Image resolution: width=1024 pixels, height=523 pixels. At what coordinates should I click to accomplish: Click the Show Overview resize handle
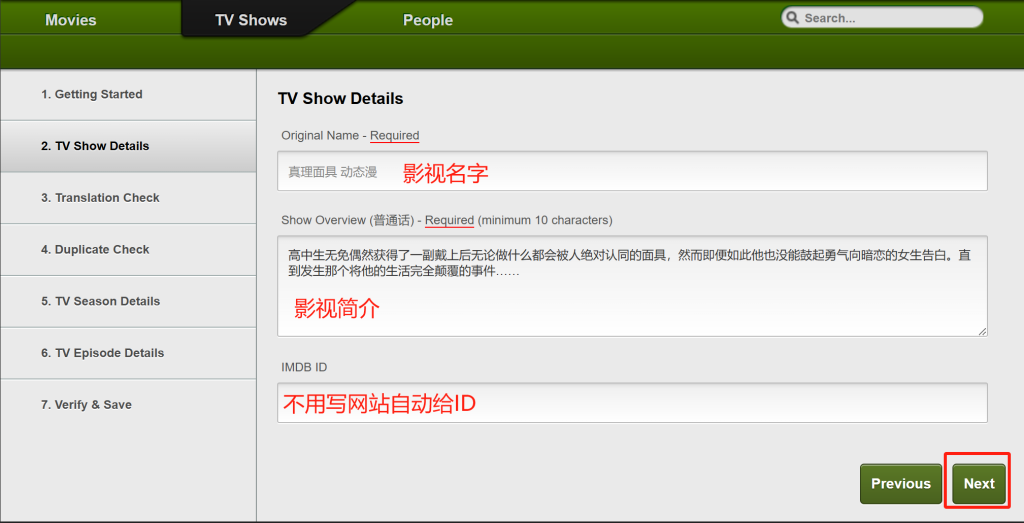pos(982,331)
